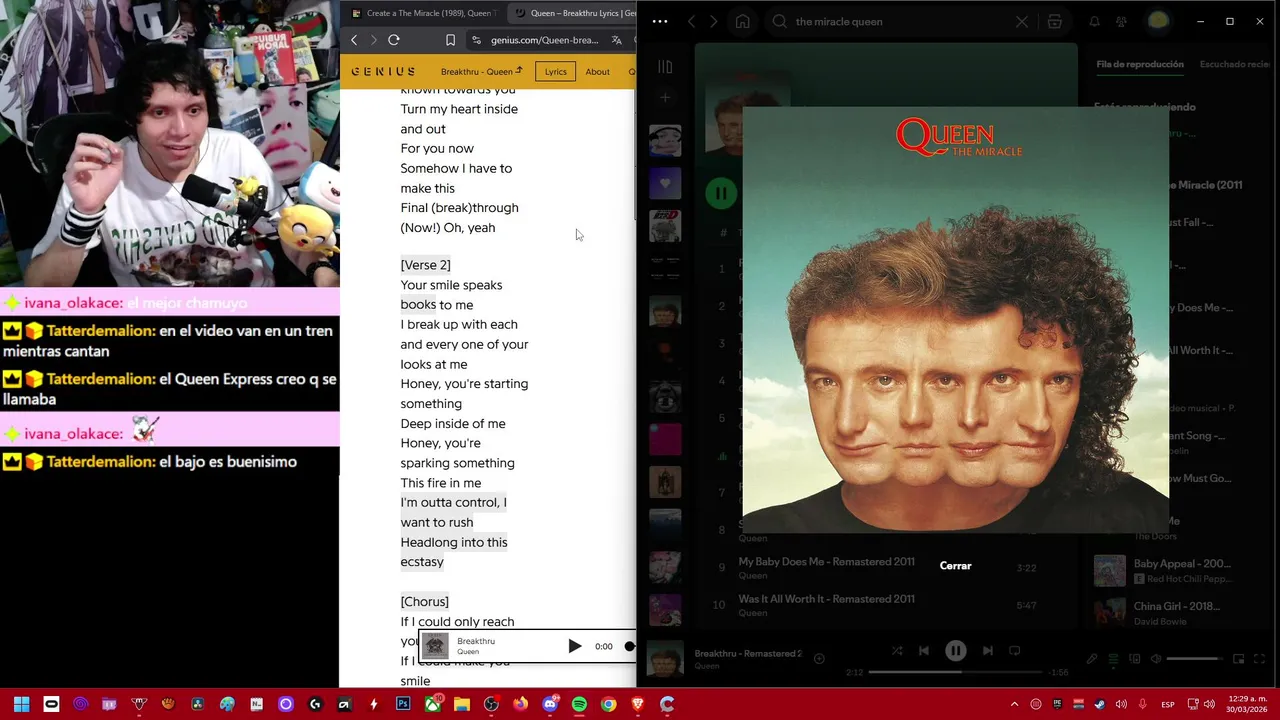The width and height of the screenshot is (1280, 720).
Task: Select 'China Girl - 2018' in queue
Action: pos(1176,612)
